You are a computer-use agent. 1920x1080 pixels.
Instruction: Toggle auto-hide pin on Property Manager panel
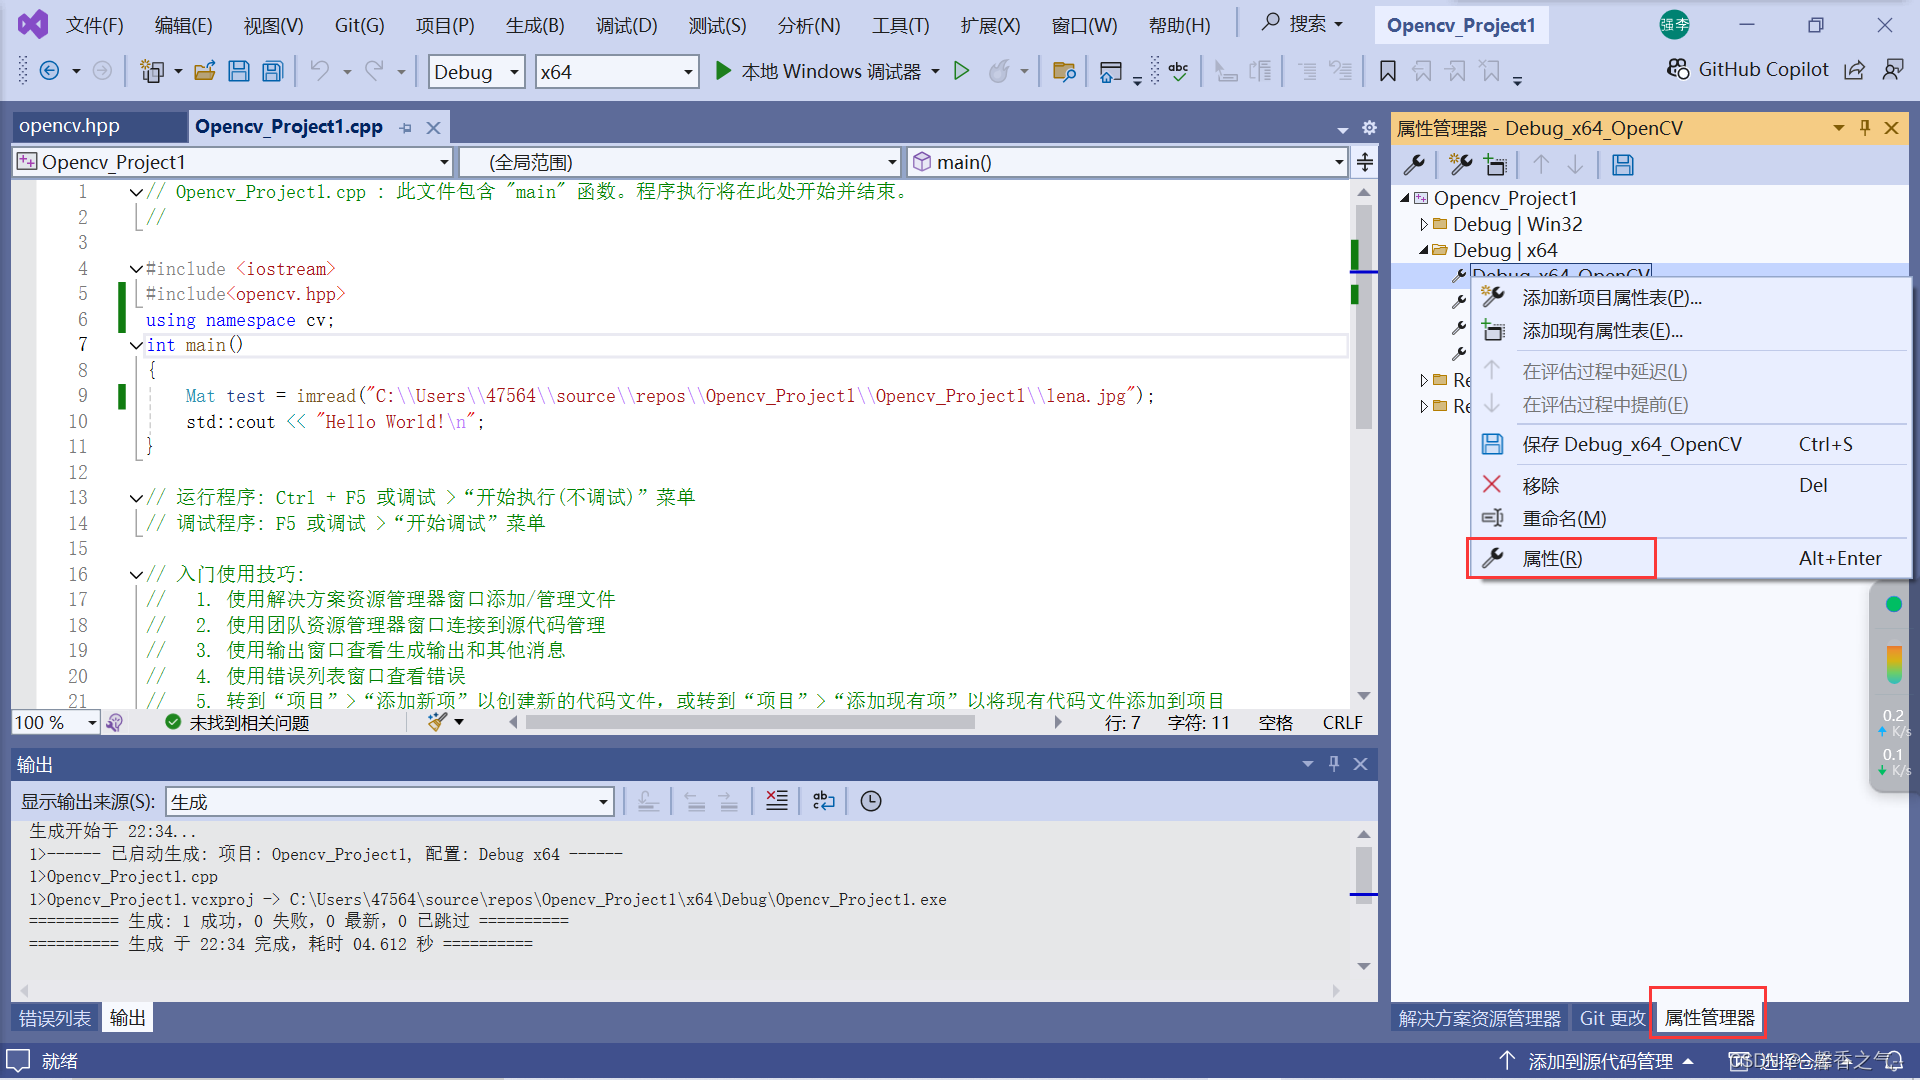click(1864, 128)
